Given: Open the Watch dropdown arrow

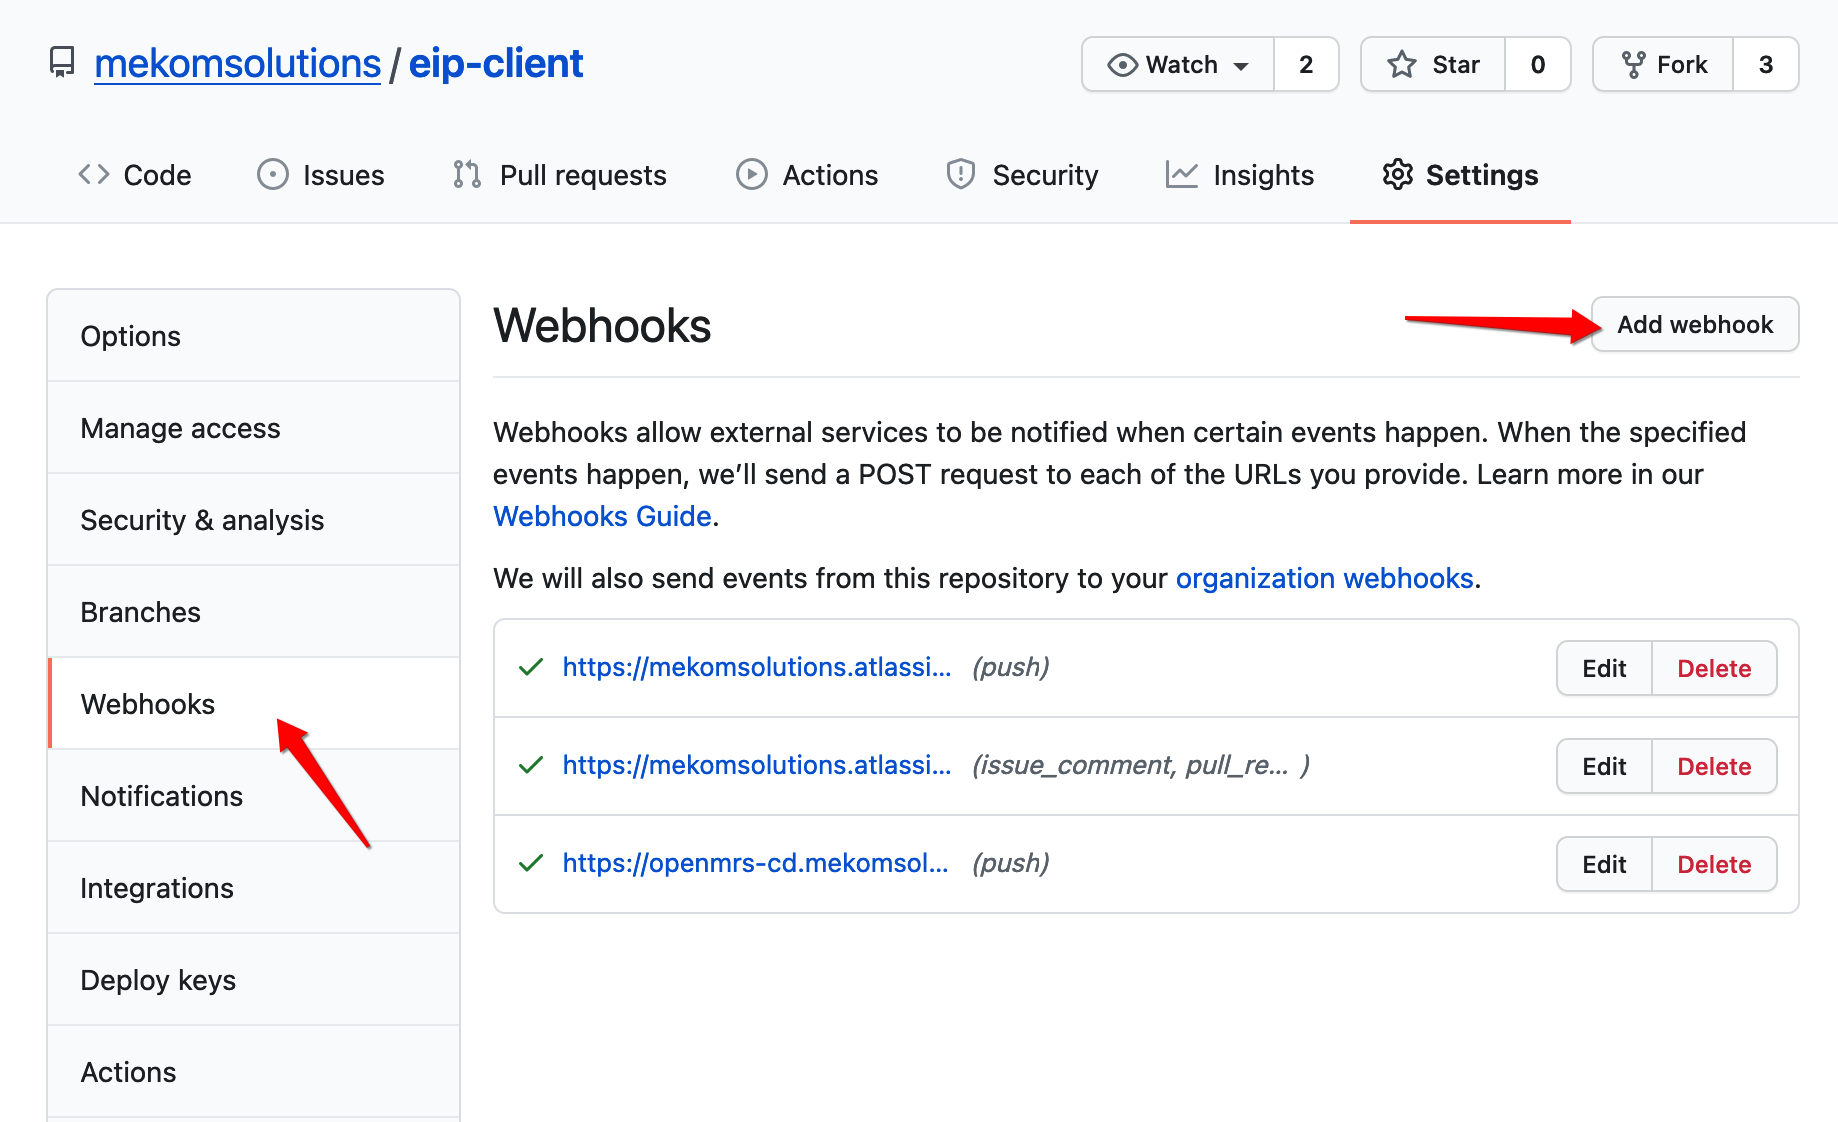Looking at the screenshot, I should tap(1241, 66).
